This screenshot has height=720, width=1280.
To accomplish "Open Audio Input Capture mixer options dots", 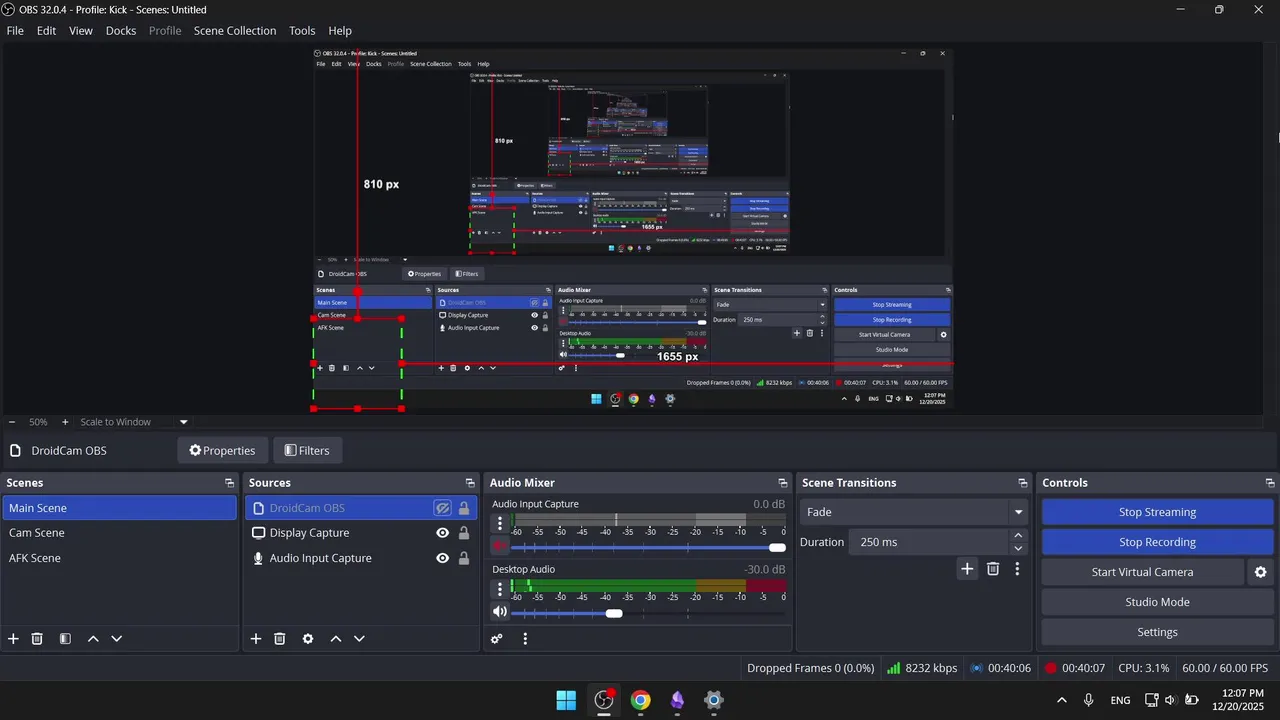I will [500, 523].
